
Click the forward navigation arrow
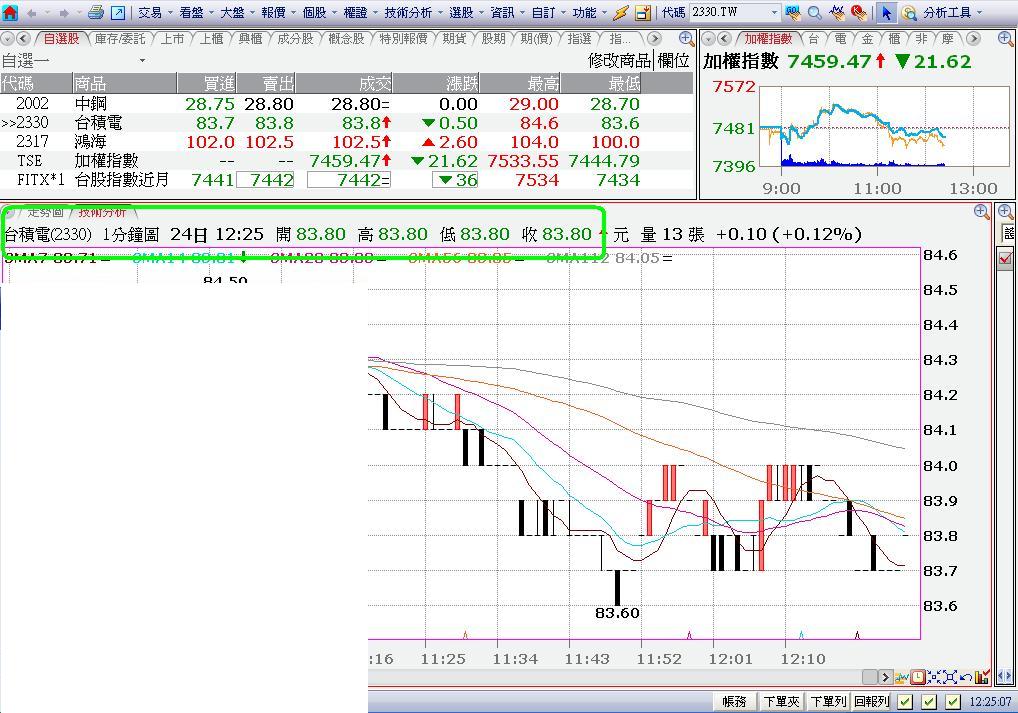pos(64,12)
